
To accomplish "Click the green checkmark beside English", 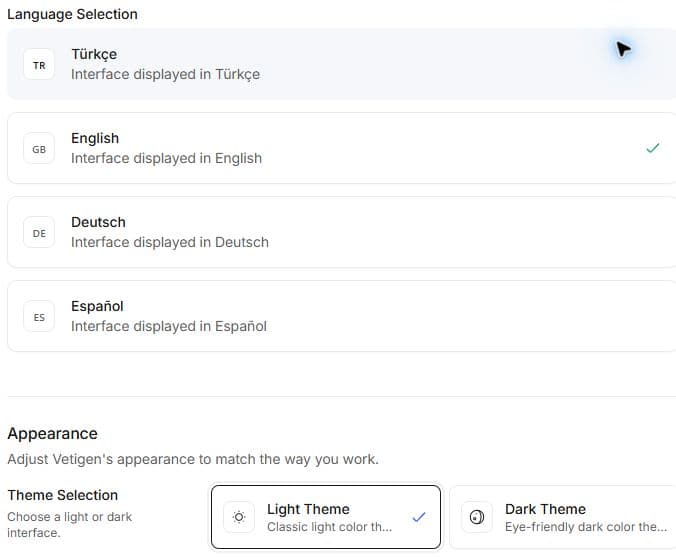I will click(x=653, y=148).
